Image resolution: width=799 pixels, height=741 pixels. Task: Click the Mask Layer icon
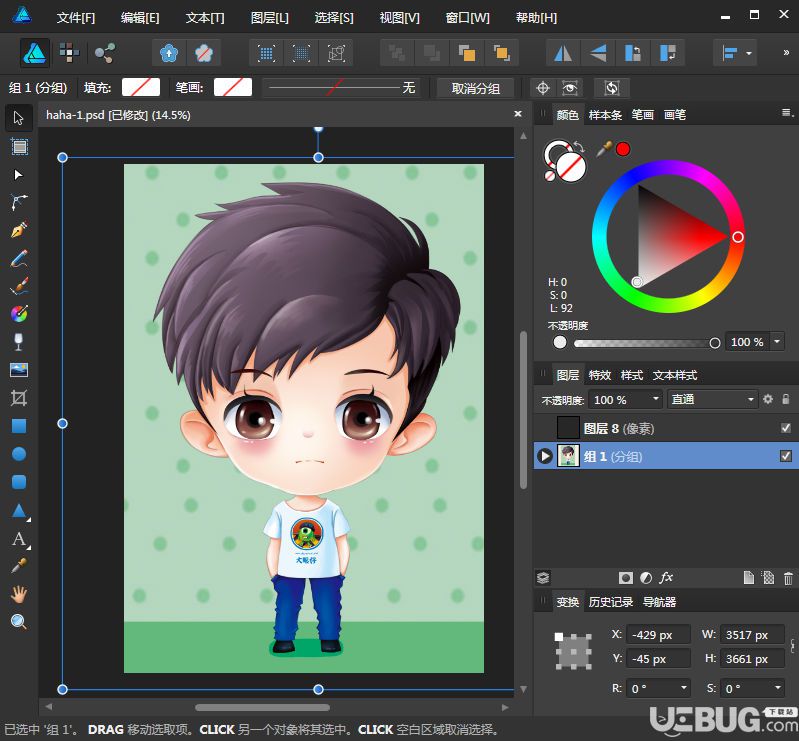626,578
